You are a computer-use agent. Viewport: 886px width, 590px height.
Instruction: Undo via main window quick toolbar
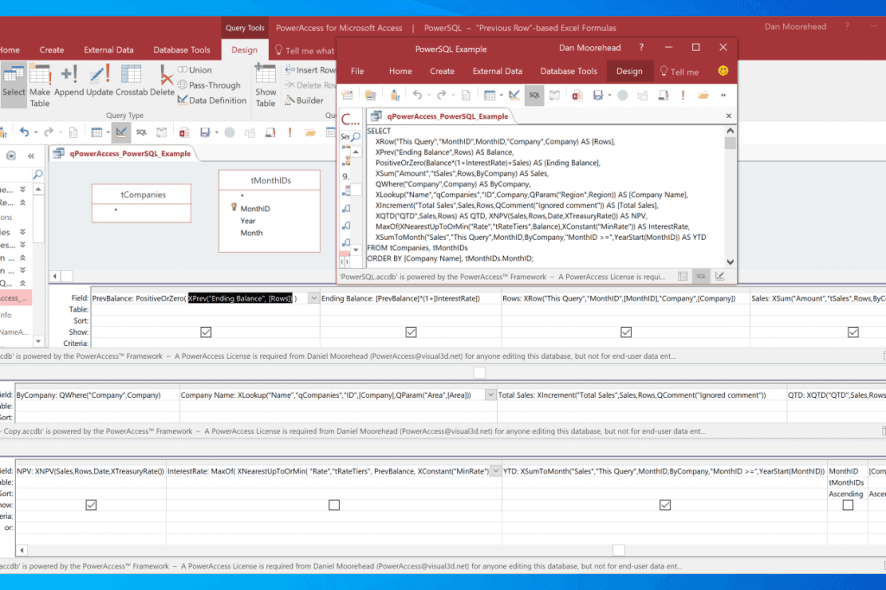click(x=24, y=132)
